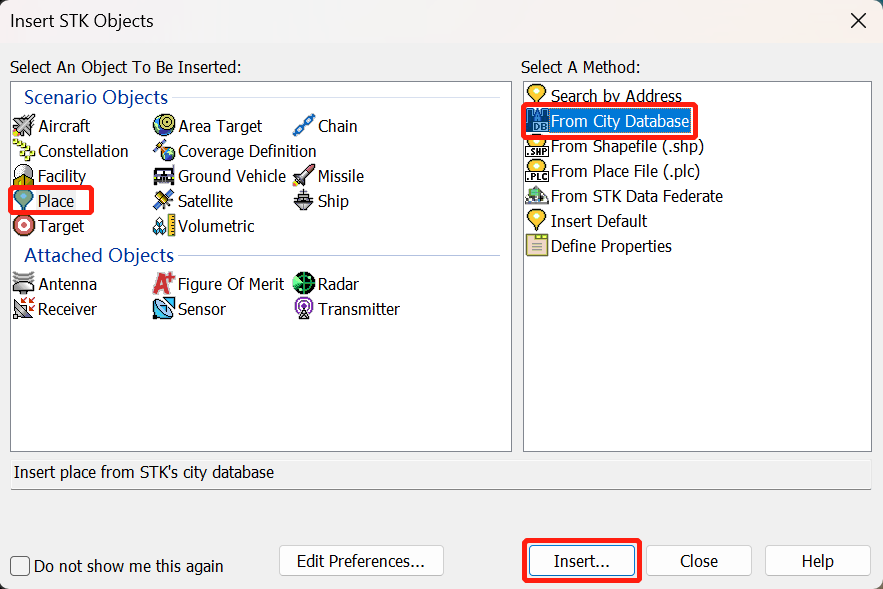The height and width of the screenshot is (589, 883).
Task: Choose the Figure Of Merit icon
Action: coord(164,284)
